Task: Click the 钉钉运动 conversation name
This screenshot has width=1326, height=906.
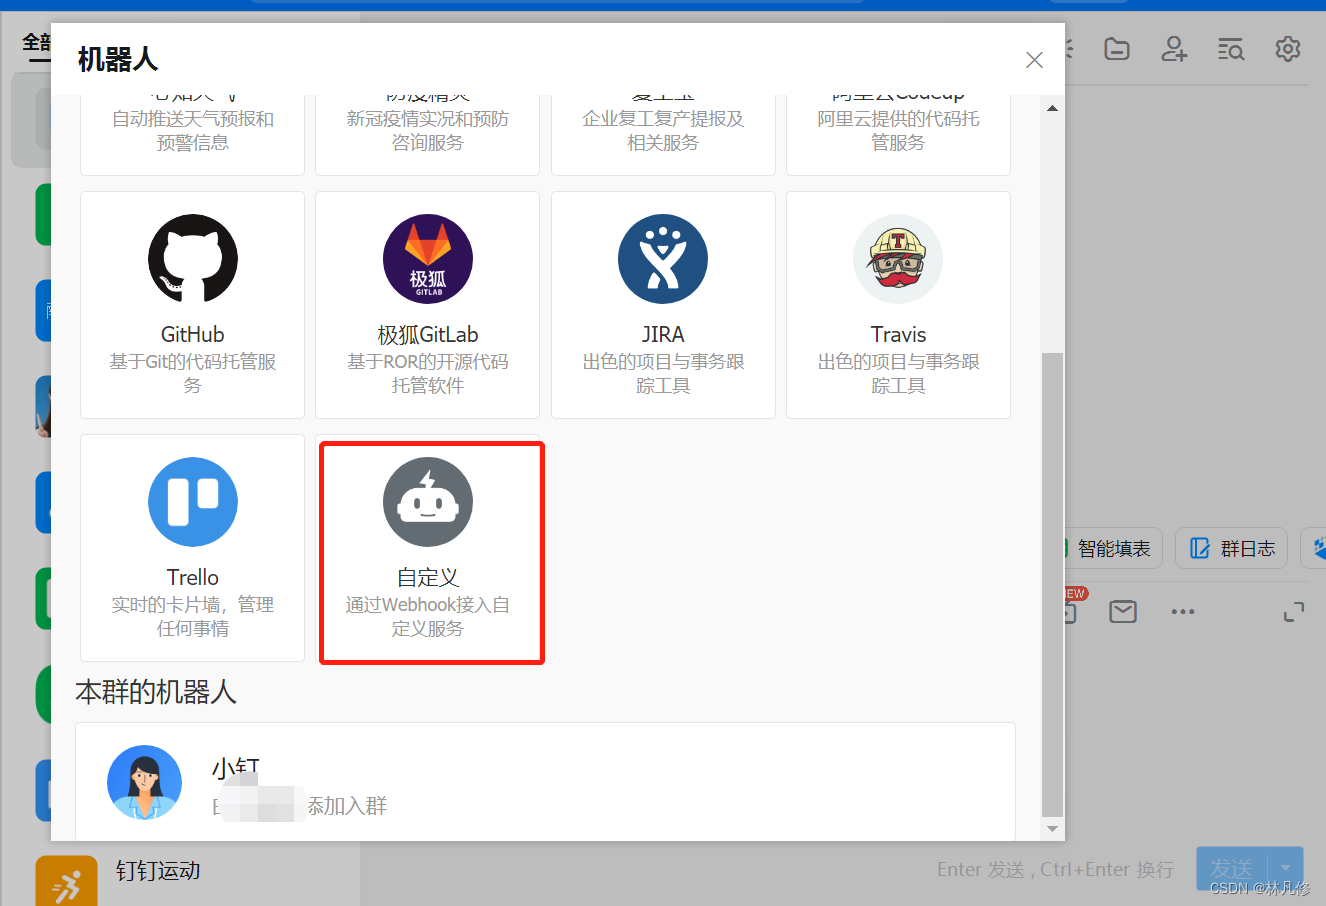Action: point(158,871)
